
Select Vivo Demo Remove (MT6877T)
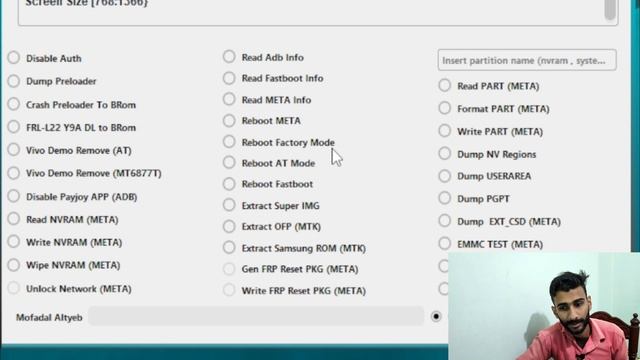(x=14, y=173)
